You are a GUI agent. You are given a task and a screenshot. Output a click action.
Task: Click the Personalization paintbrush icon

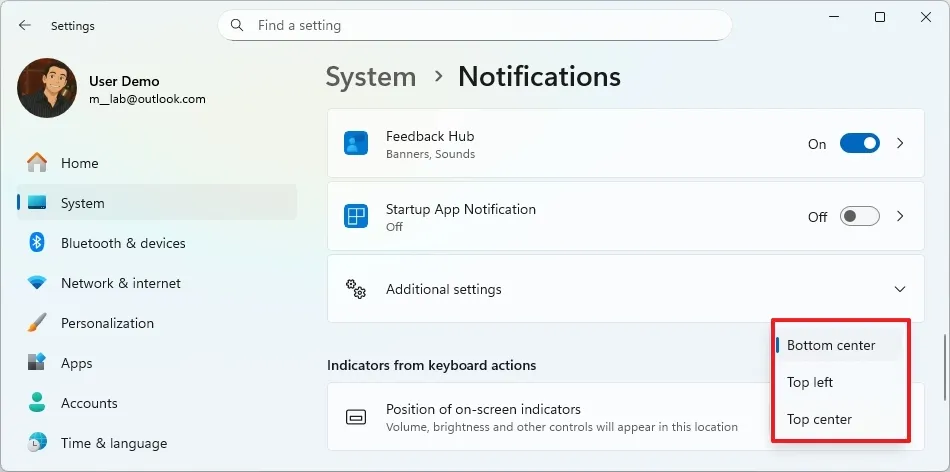pyautogui.click(x=37, y=323)
